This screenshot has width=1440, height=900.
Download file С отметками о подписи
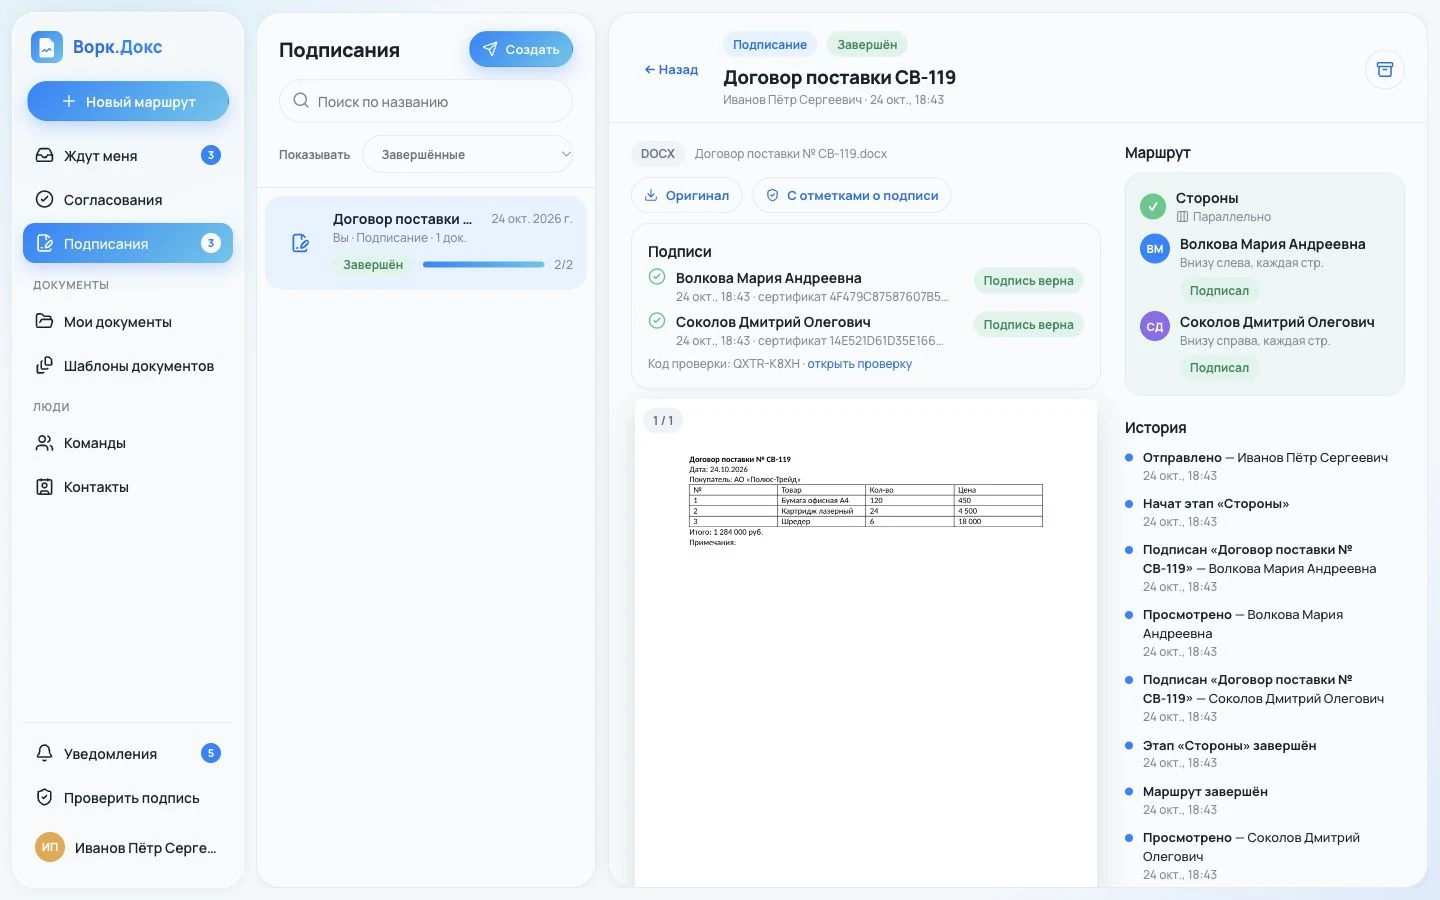[x=852, y=195]
